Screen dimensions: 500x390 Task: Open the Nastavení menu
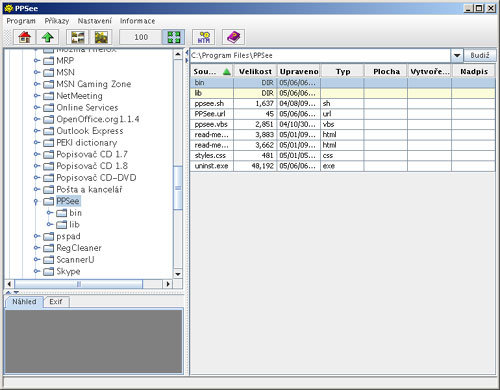tap(94, 21)
